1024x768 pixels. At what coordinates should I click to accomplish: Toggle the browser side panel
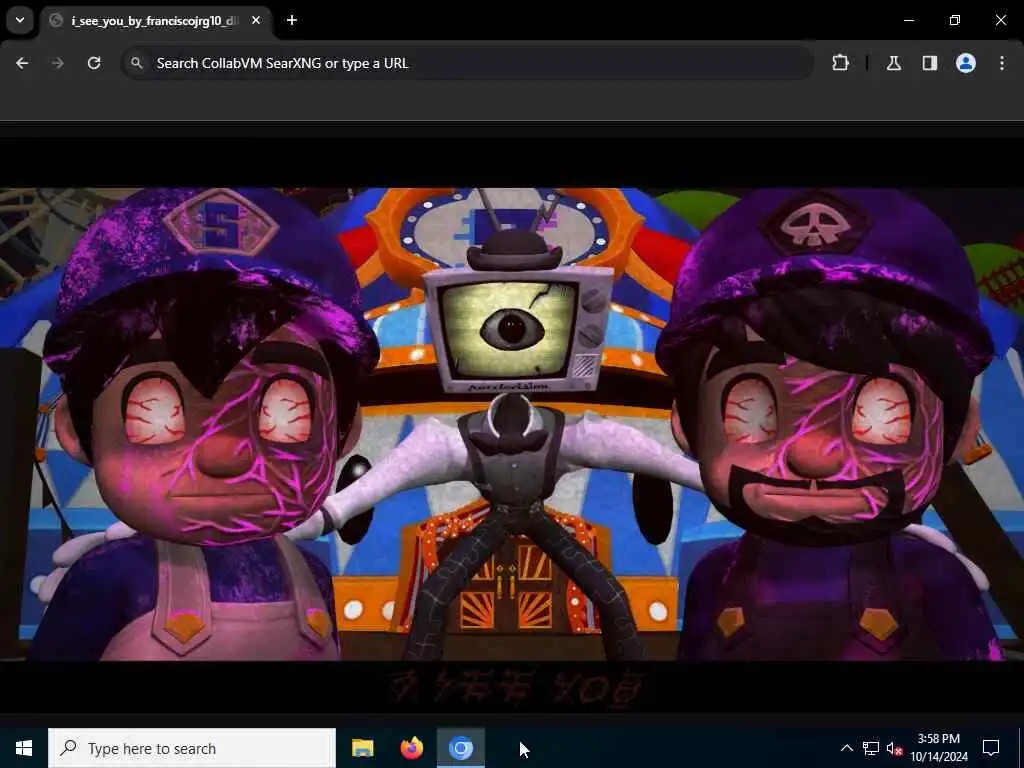(x=930, y=63)
